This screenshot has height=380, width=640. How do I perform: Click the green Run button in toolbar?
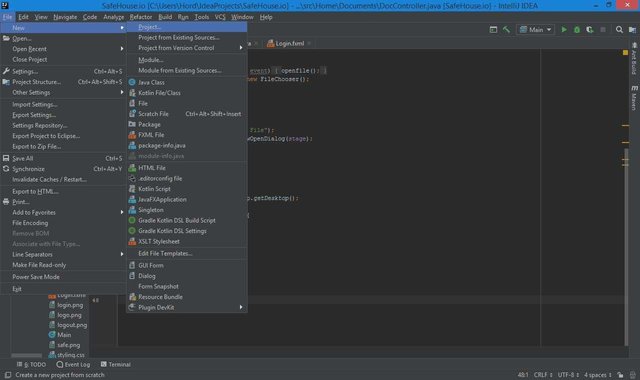[564, 29]
